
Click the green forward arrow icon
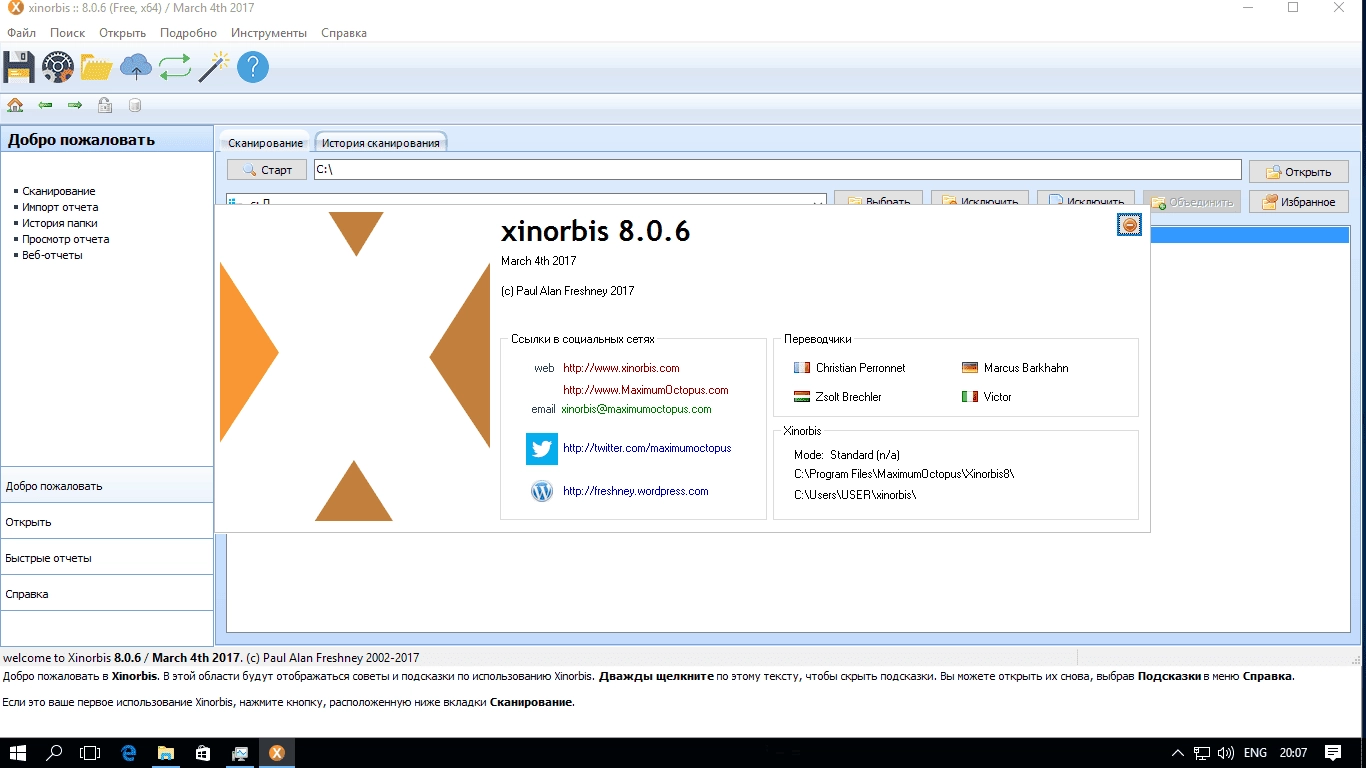pyautogui.click(x=75, y=105)
